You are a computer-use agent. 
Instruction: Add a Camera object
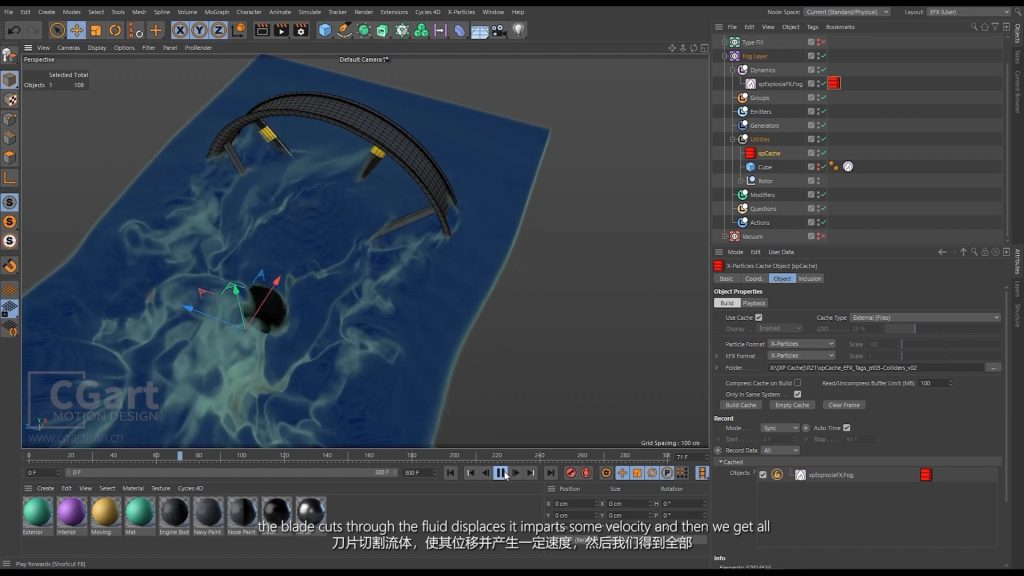(x=499, y=30)
